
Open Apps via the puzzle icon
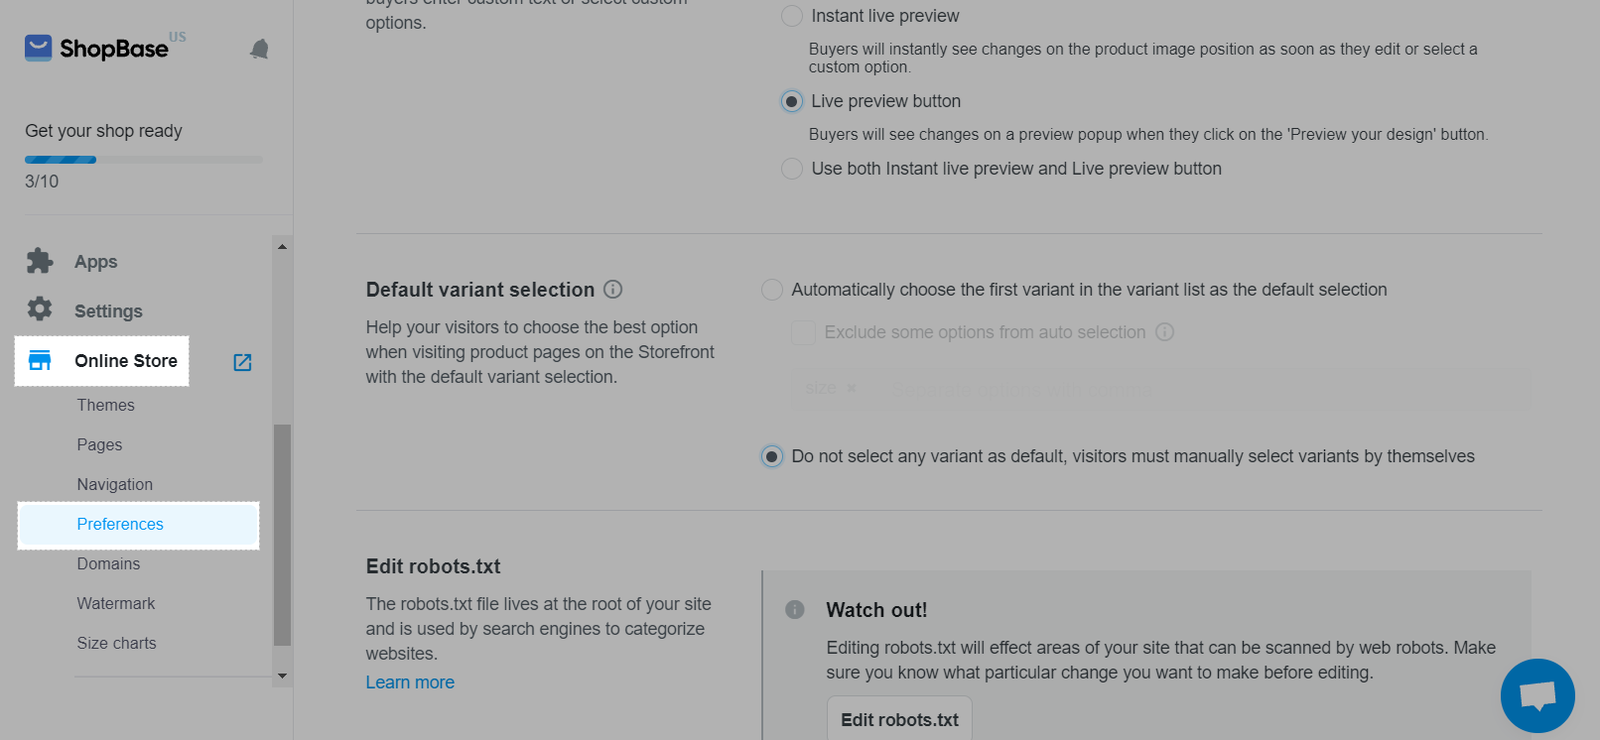(40, 261)
